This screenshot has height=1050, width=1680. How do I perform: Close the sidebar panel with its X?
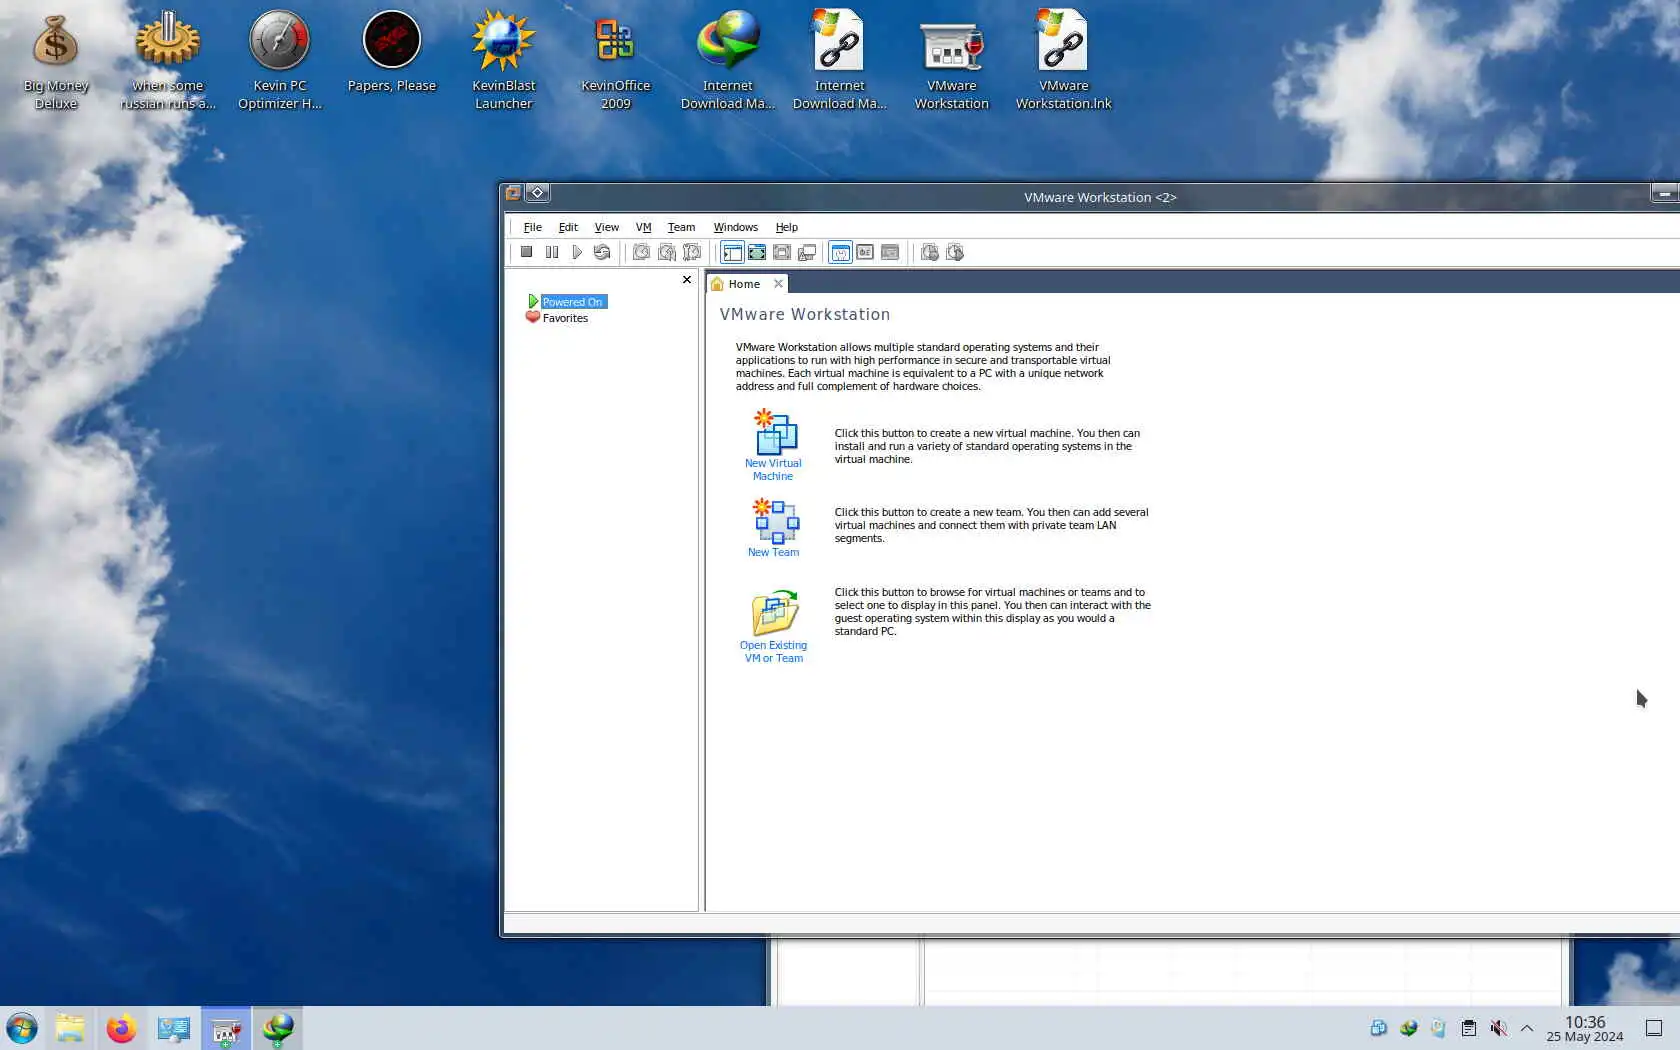pyautogui.click(x=687, y=280)
